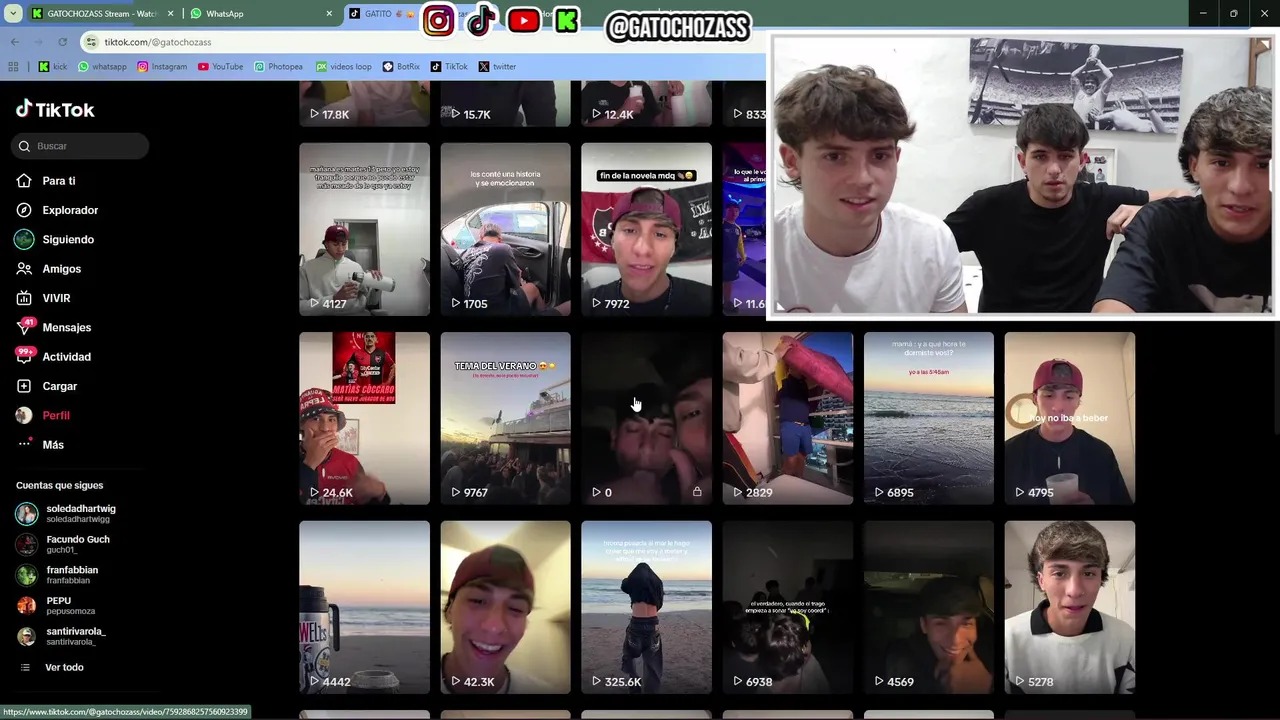
Task: Open the BotRix bookmark
Action: tap(401, 67)
